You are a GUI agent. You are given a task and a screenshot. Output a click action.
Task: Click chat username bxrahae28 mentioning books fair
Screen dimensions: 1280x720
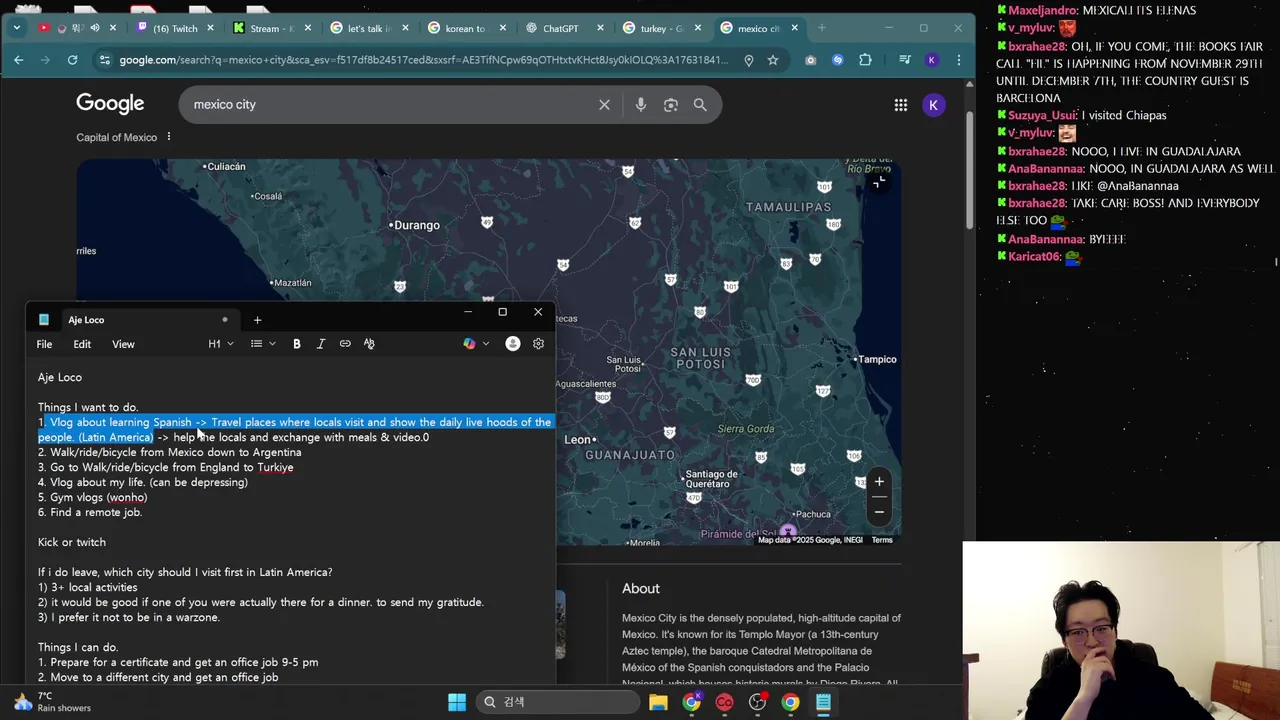tap(1037, 47)
